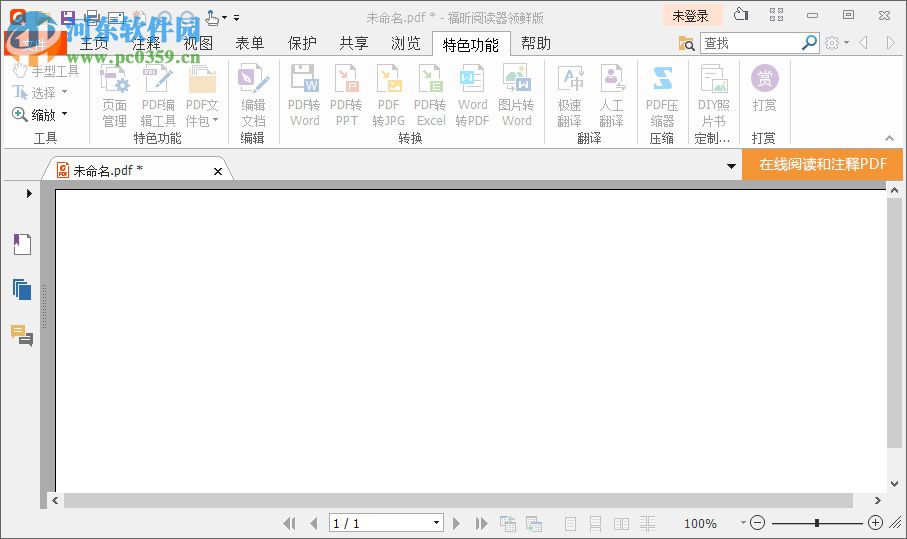Go to the next page
The height and width of the screenshot is (539, 907).
456,523
